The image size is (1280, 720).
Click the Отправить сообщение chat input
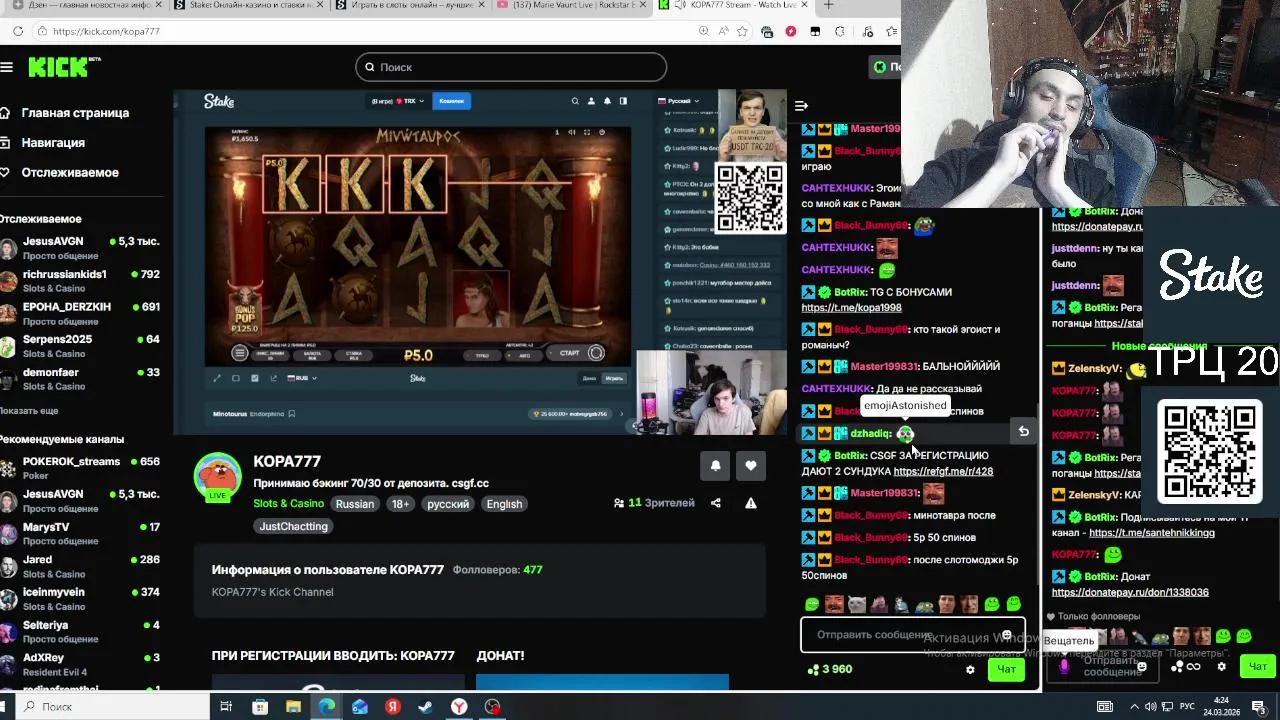912,635
